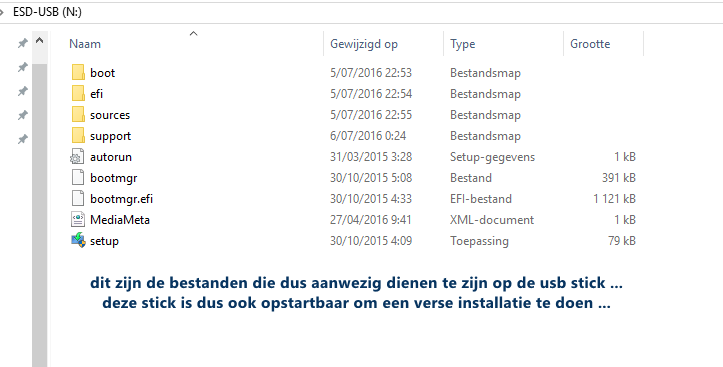Click the sort arrow above Naam
This screenshot has height=367, width=723.
[194, 33]
